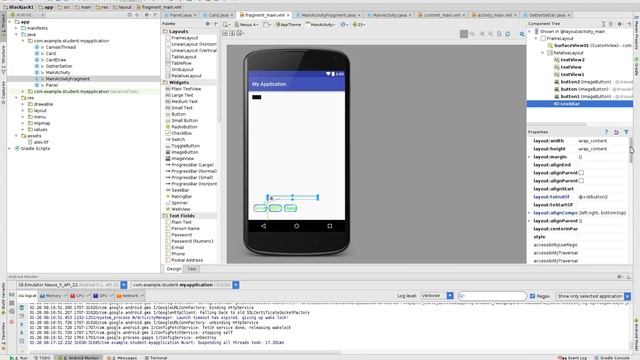Select alex.ttf in the assets folder
This screenshot has width=640, height=360.
point(41,142)
